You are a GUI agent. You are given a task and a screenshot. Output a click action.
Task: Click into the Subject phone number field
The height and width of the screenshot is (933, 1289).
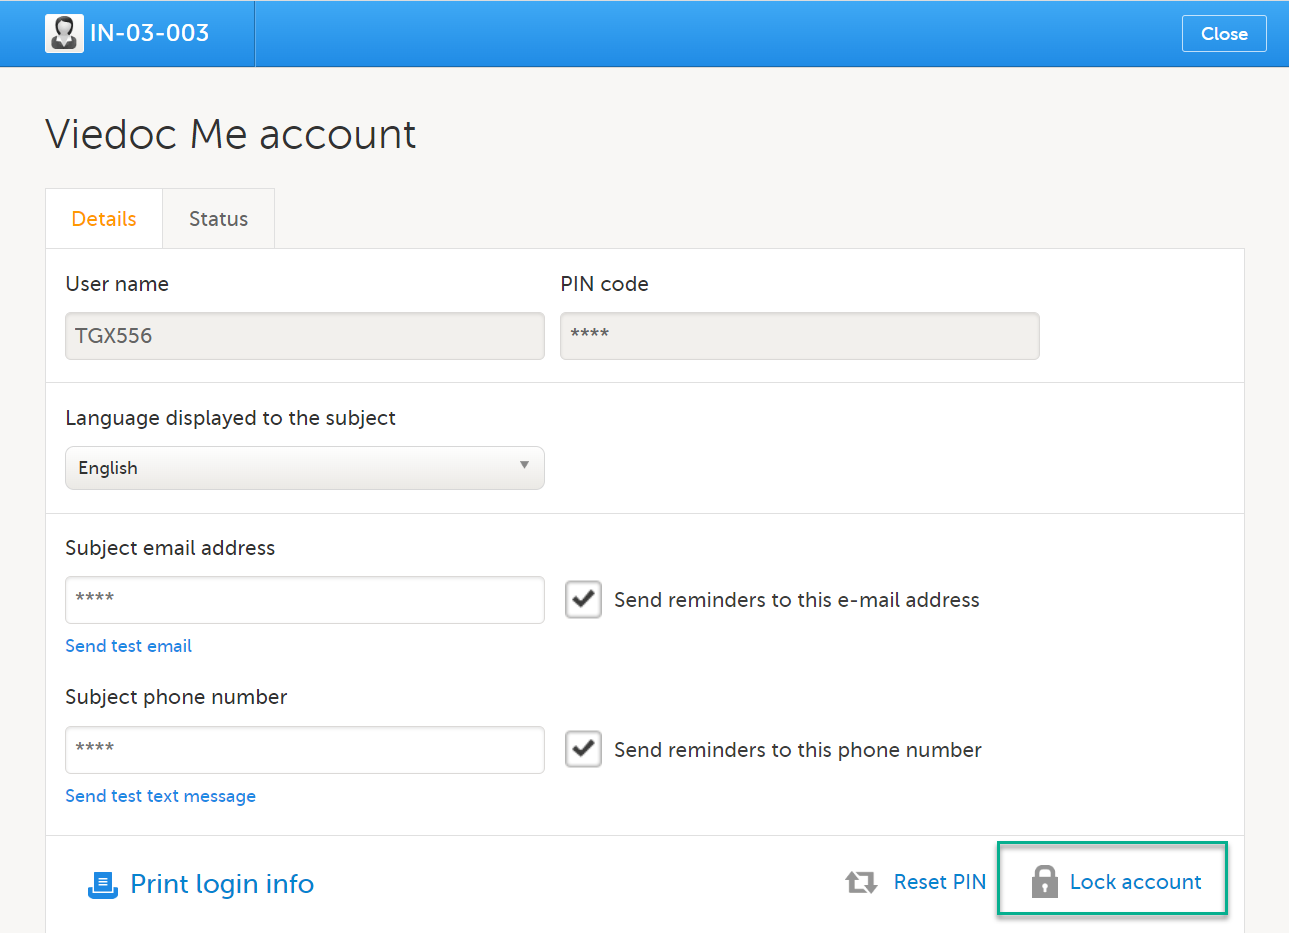[x=305, y=750]
